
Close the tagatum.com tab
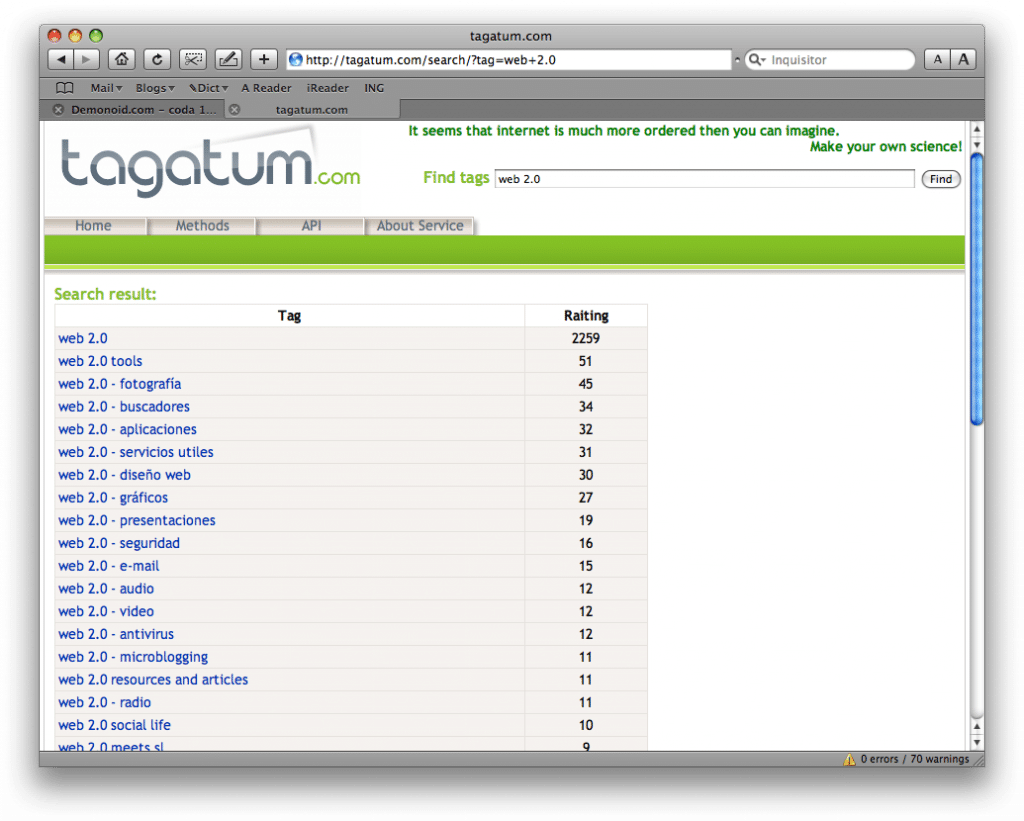(234, 110)
